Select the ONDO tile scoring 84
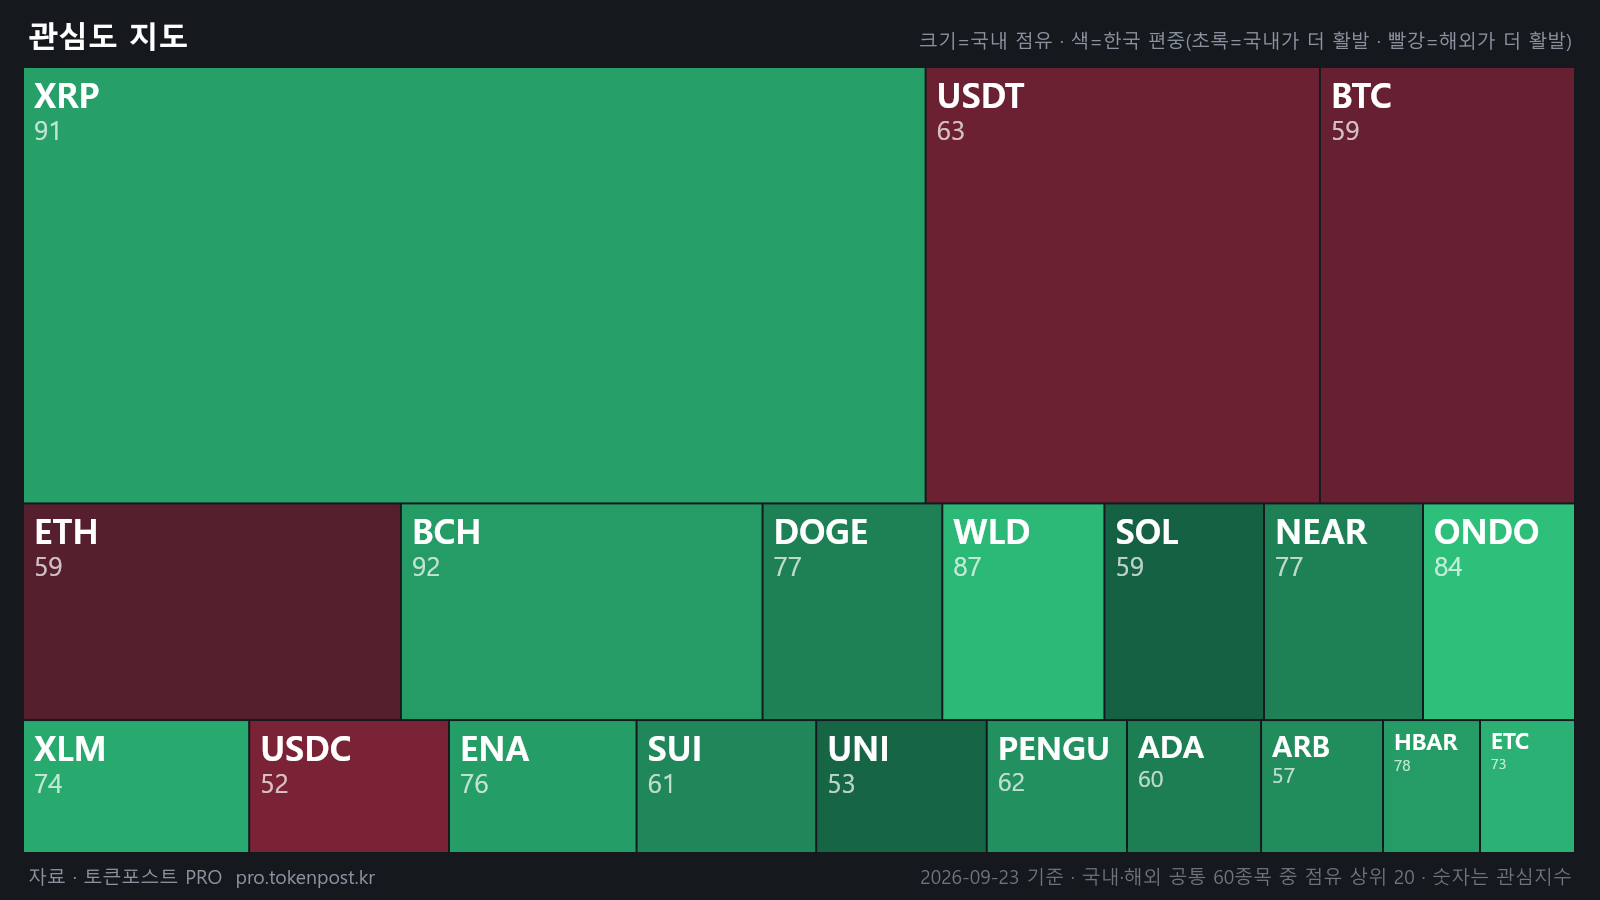The height and width of the screenshot is (900, 1600). (x=1499, y=611)
